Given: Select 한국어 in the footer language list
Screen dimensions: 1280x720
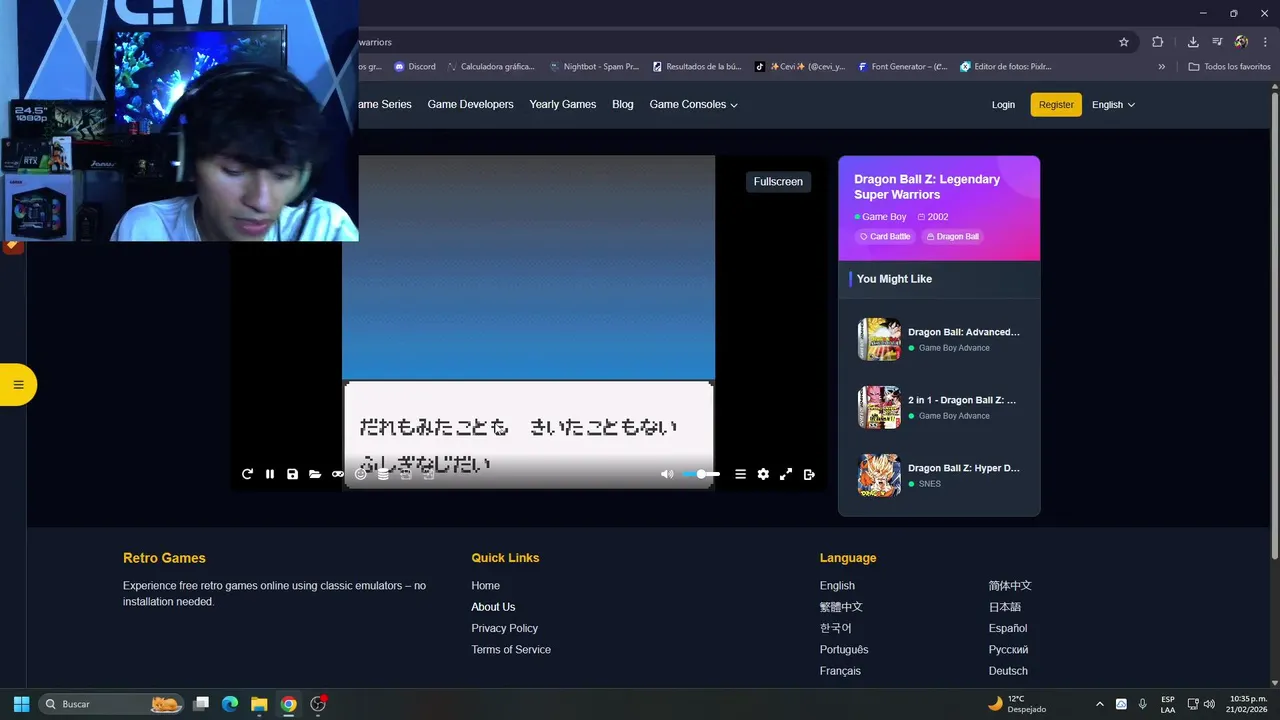Looking at the screenshot, I should 836,628.
